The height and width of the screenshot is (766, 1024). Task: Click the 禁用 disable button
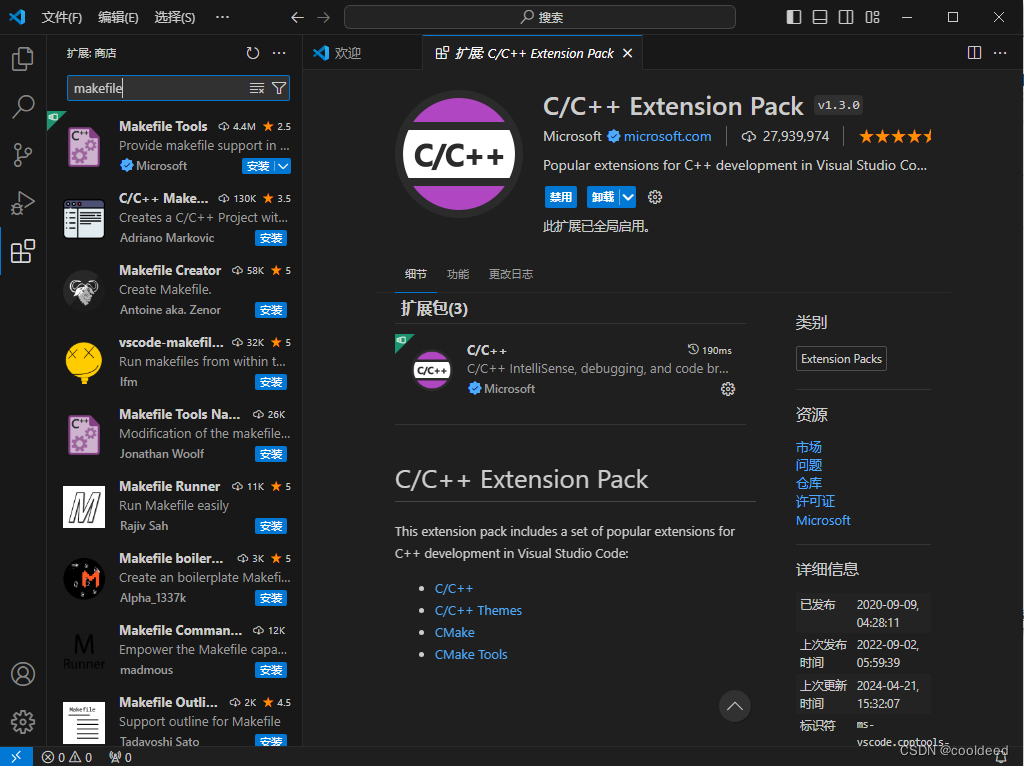(x=560, y=197)
